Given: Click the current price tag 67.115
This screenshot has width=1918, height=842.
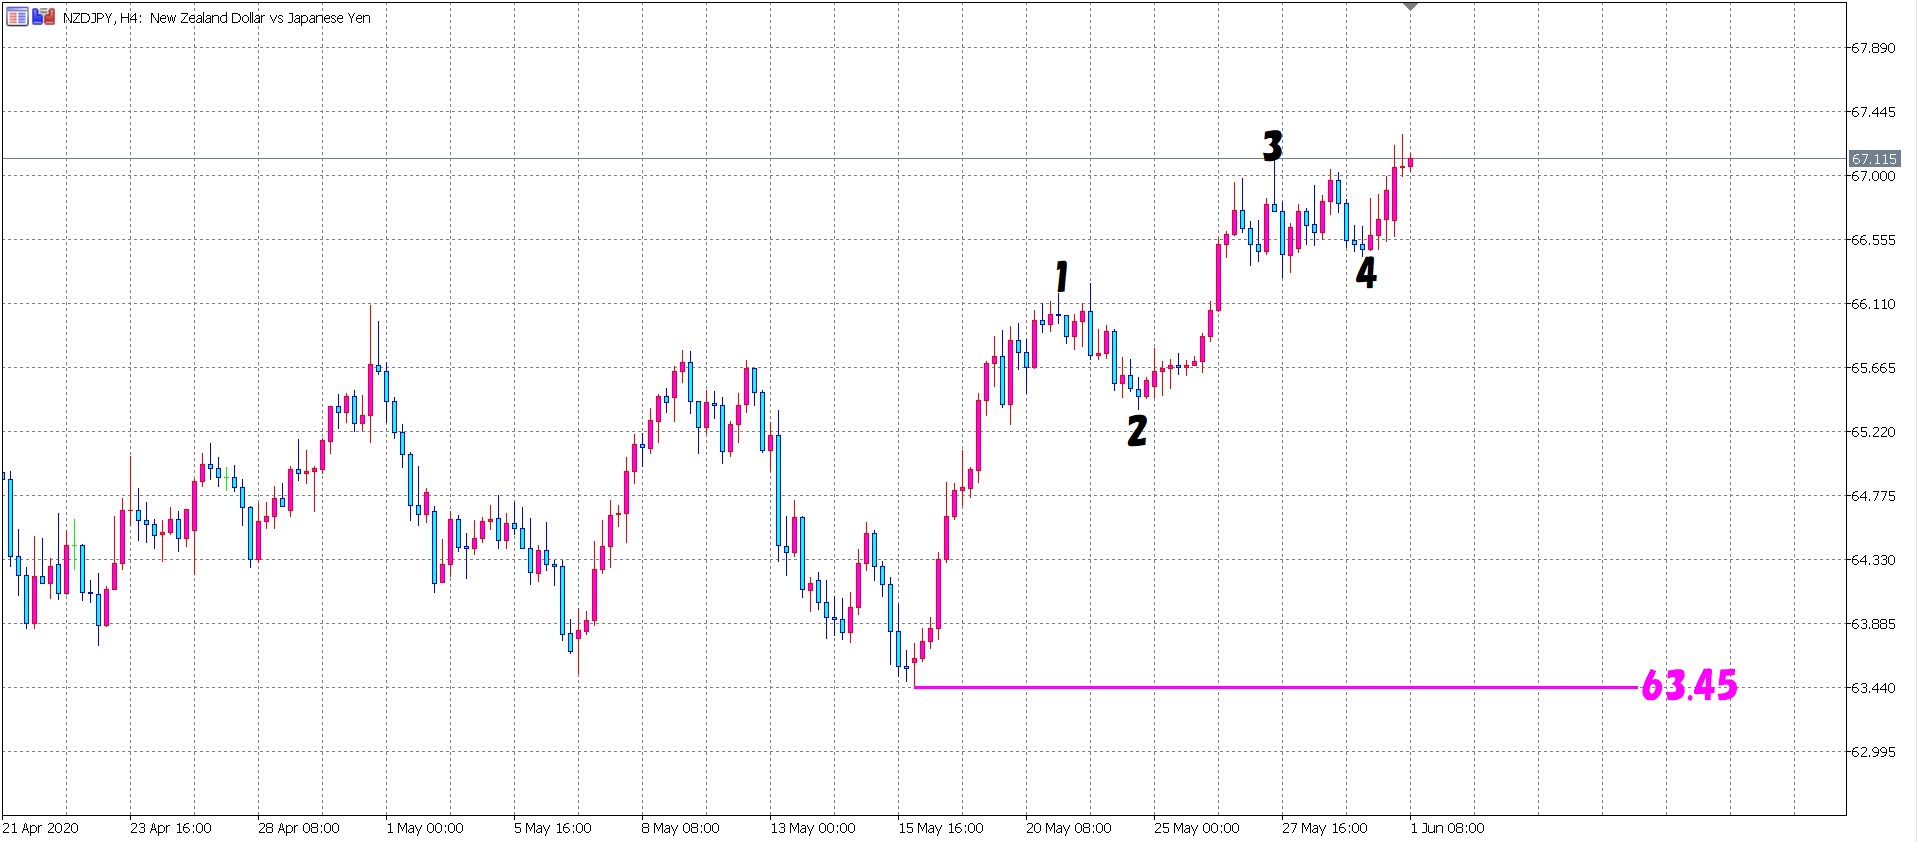Looking at the screenshot, I should (x=1873, y=159).
